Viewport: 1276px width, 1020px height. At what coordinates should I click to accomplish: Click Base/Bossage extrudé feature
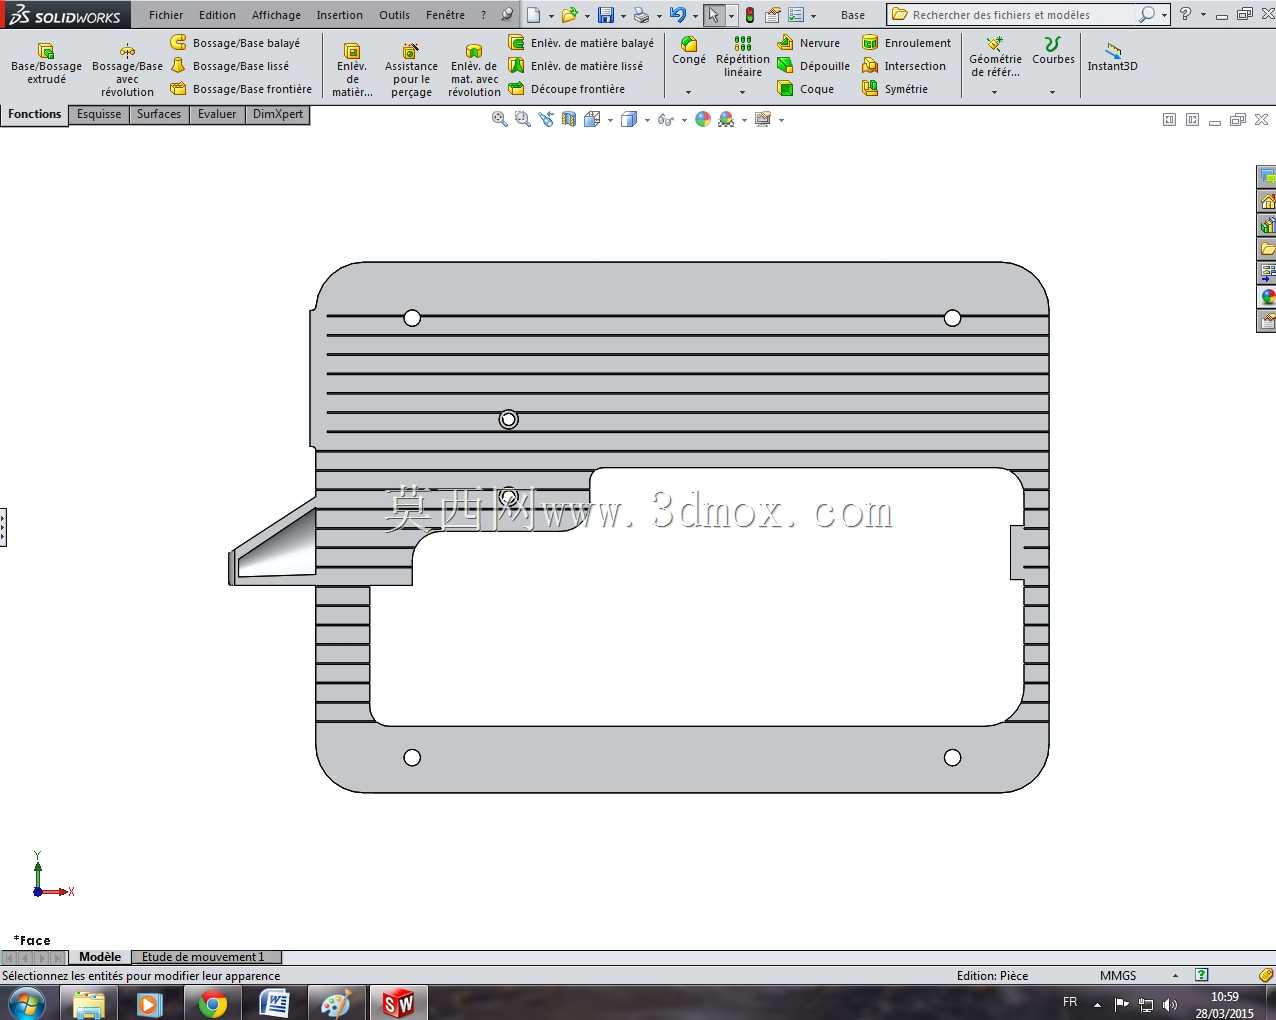pyautogui.click(x=46, y=64)
